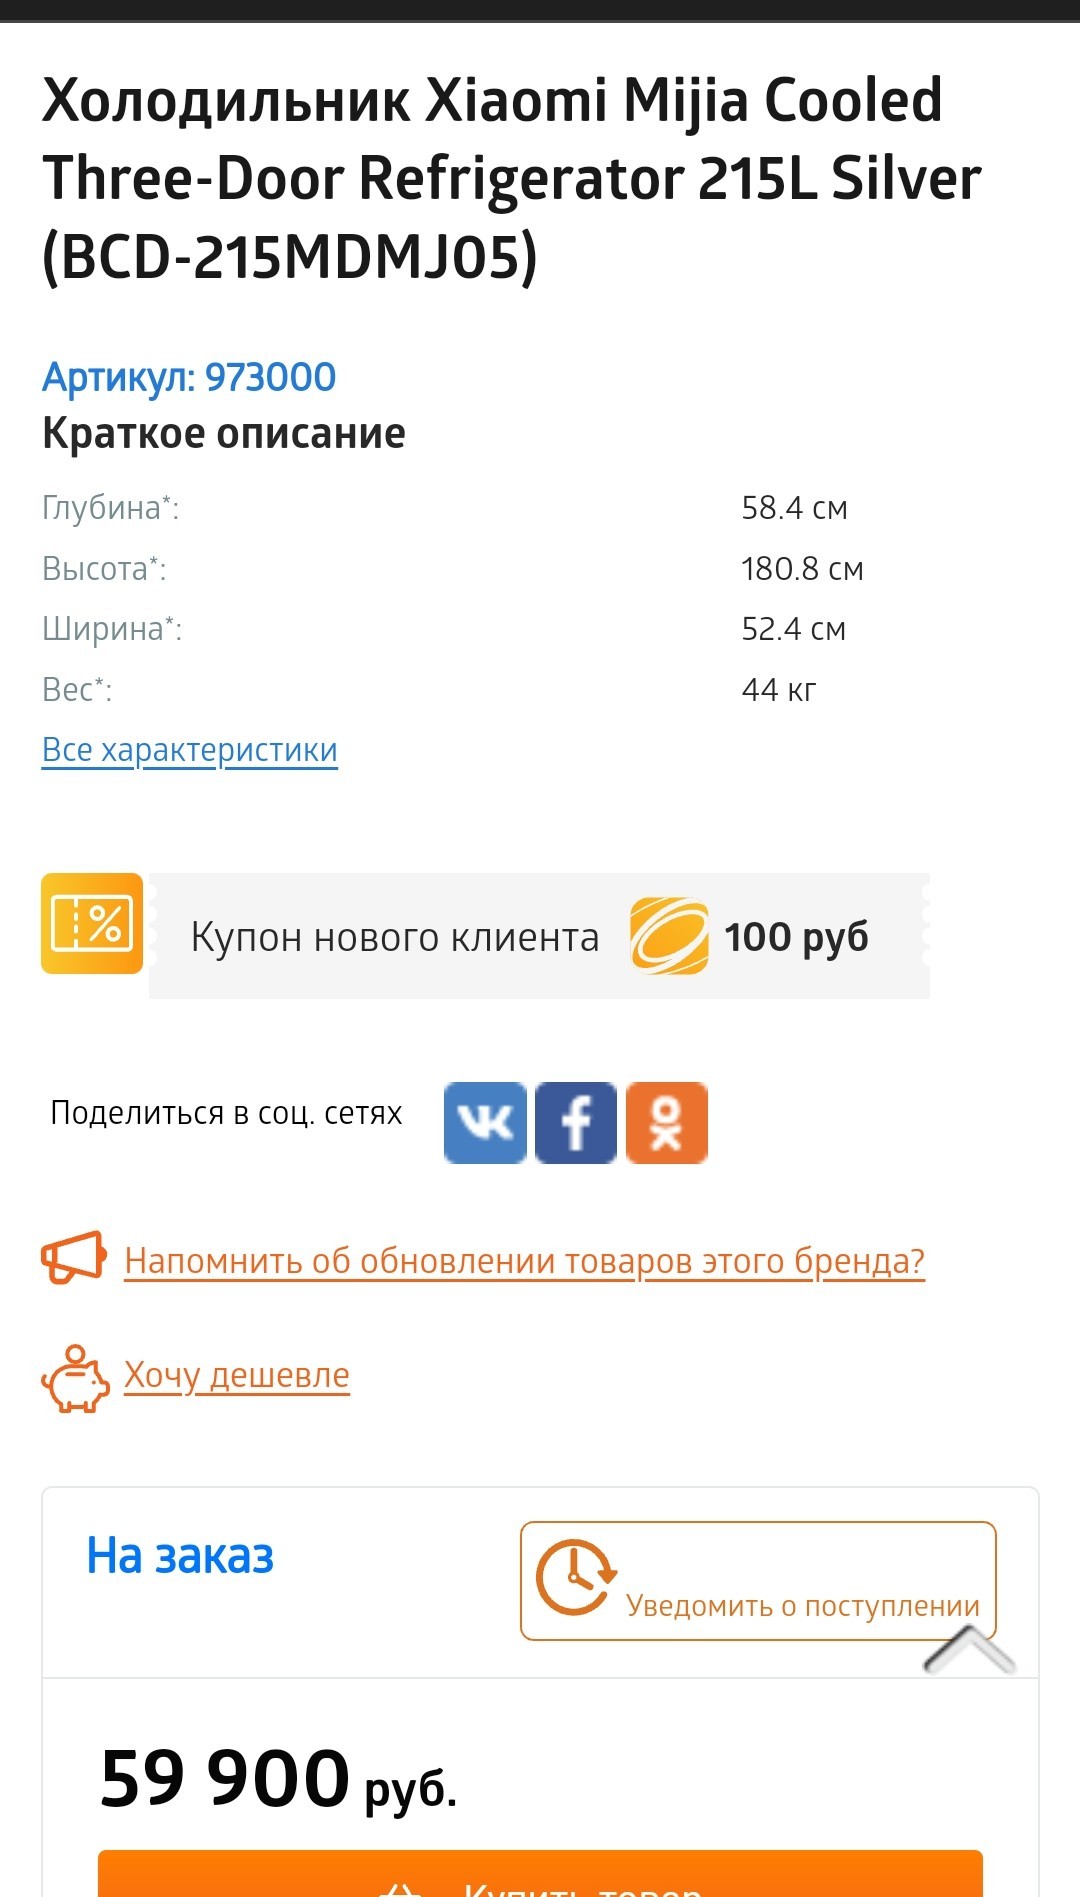Viewport: 1080px width, 1897px height.
Task: Click the '100 руб' coupon value
Action: coord(796,938)
